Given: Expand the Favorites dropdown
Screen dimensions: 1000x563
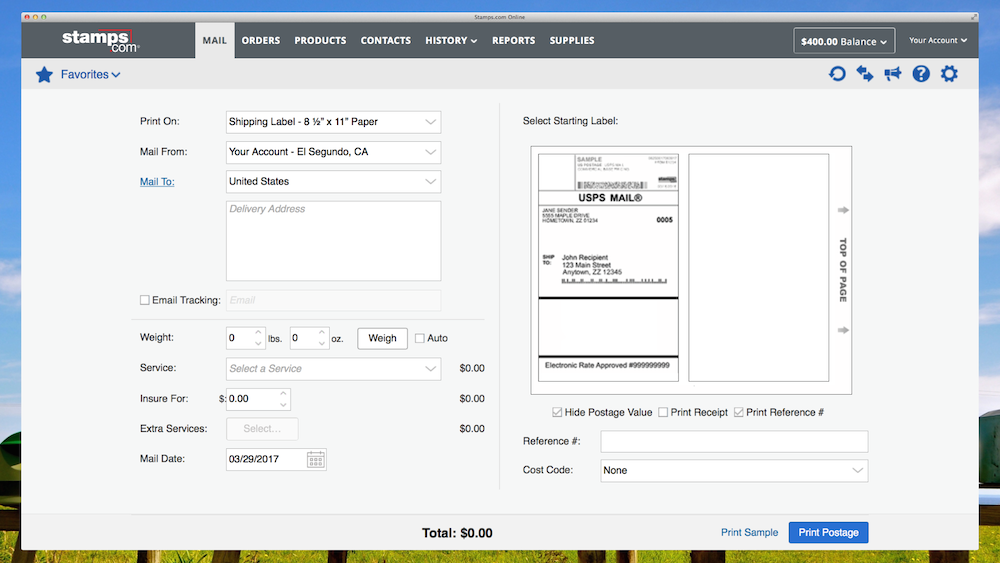Looking at the screenshot, I should point(90,75).
